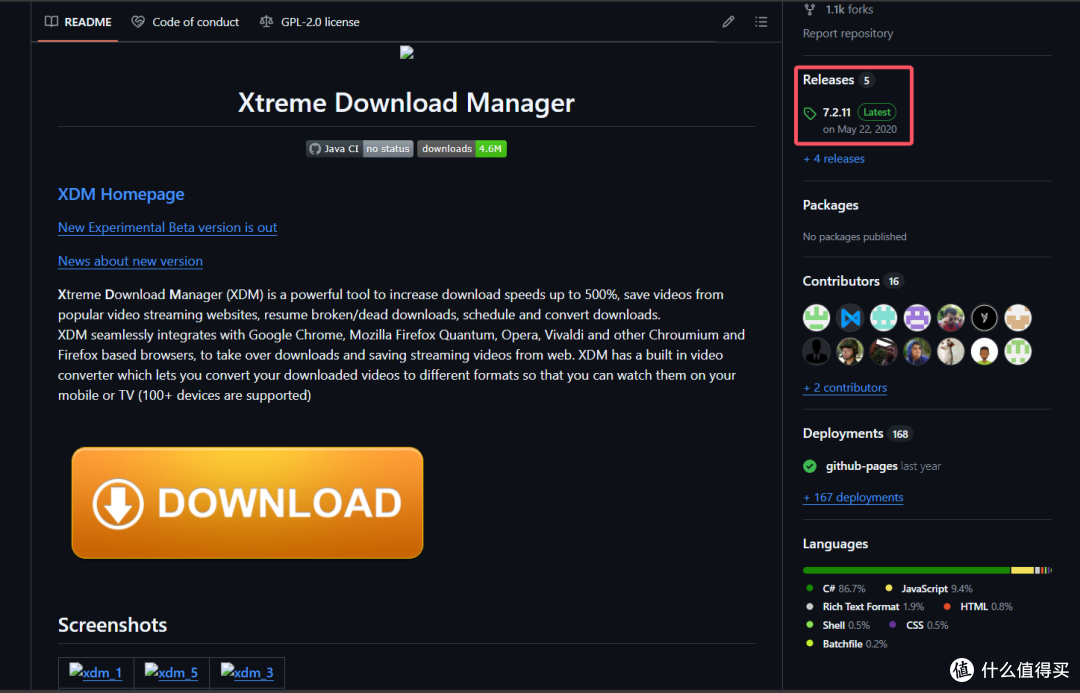This screenshot has height=693, width=1080.
Task: Expand the + 167 deployments link
Action: click(x=853, y=498)
